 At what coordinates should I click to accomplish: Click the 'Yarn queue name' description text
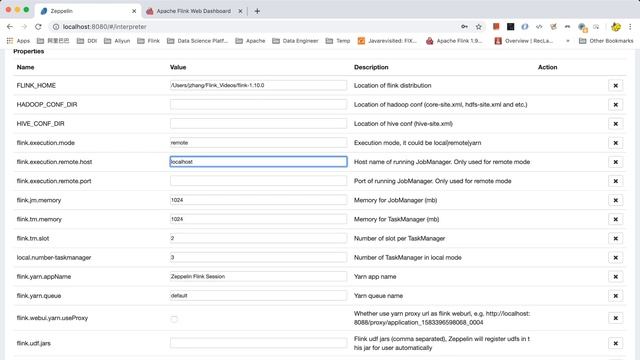pos(378,296)
